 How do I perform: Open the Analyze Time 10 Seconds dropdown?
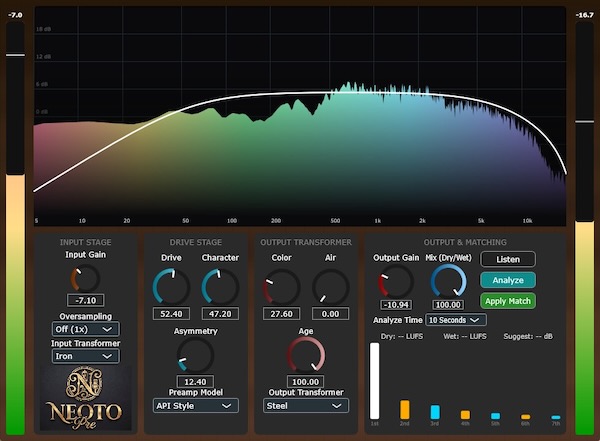pos(456,320)
